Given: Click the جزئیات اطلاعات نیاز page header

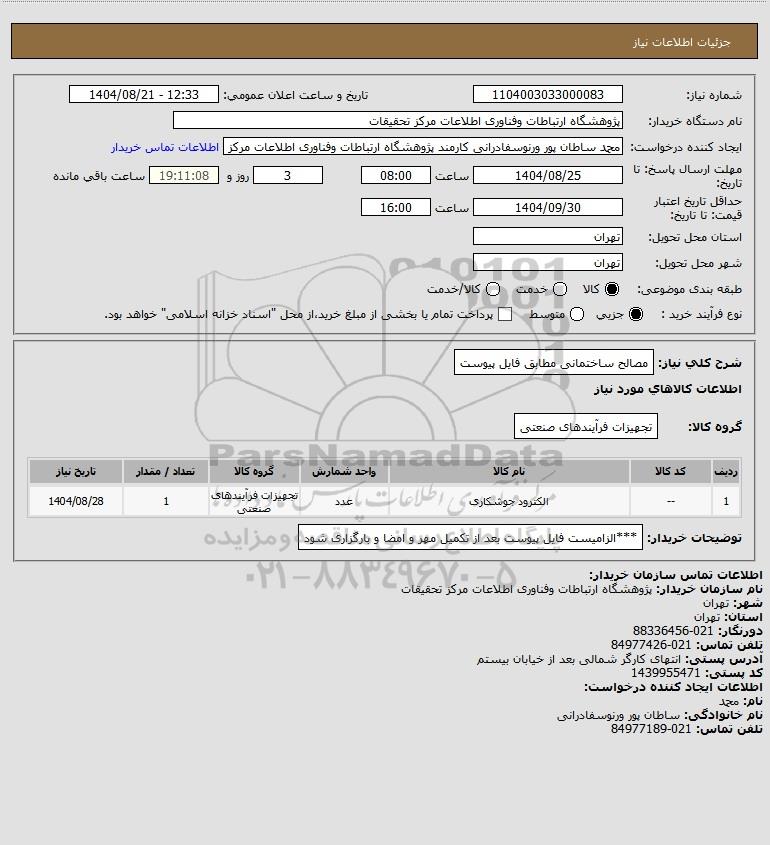Looking at the screenshot, I should 682,42.
